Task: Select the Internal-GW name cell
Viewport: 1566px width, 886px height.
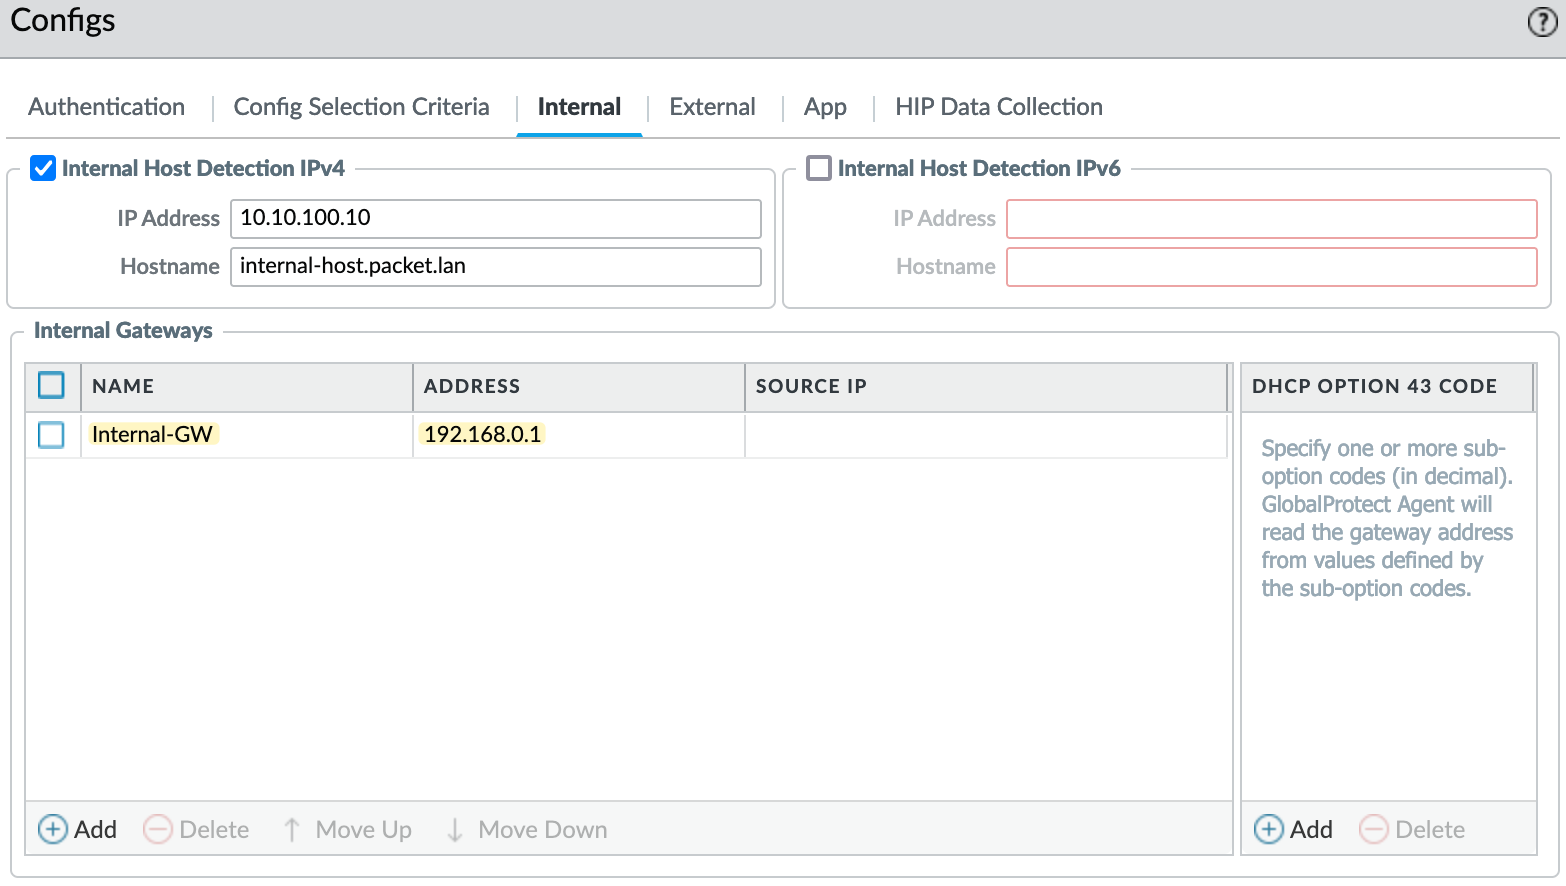Action: pyautogui.click(x=247, y=435)
